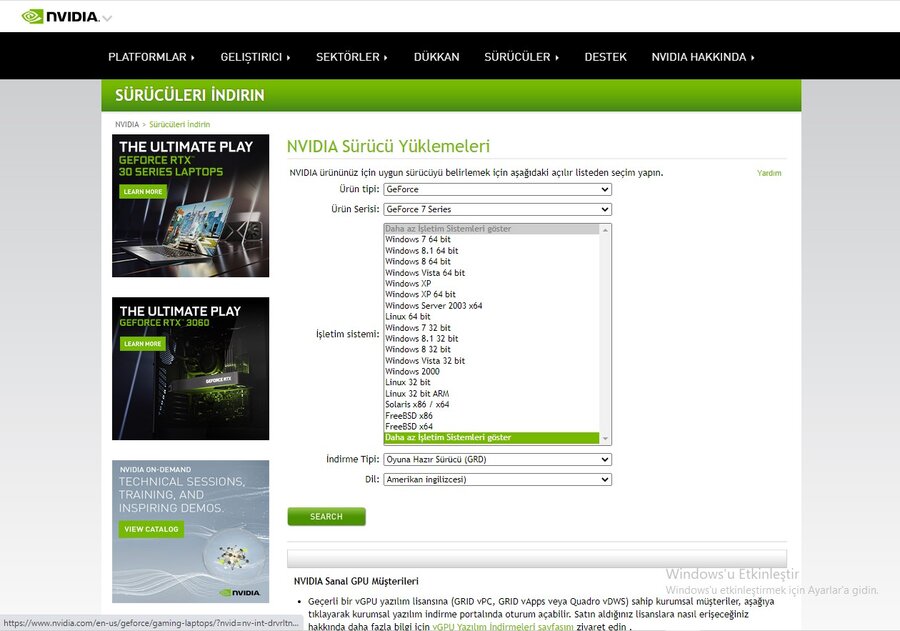This screenshot has height=631, width=900.
Task: Open the PLATFORMLAR menu
Action: [x=151, y=57]
